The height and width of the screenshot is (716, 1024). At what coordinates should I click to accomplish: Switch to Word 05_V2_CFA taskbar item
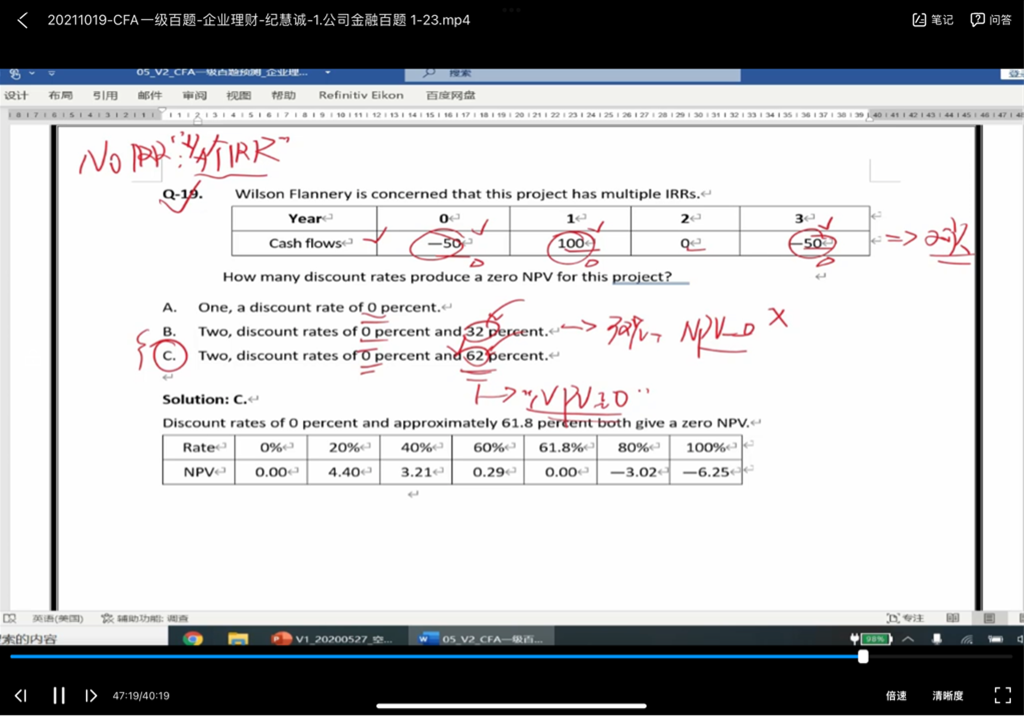[x=481, y=638]
